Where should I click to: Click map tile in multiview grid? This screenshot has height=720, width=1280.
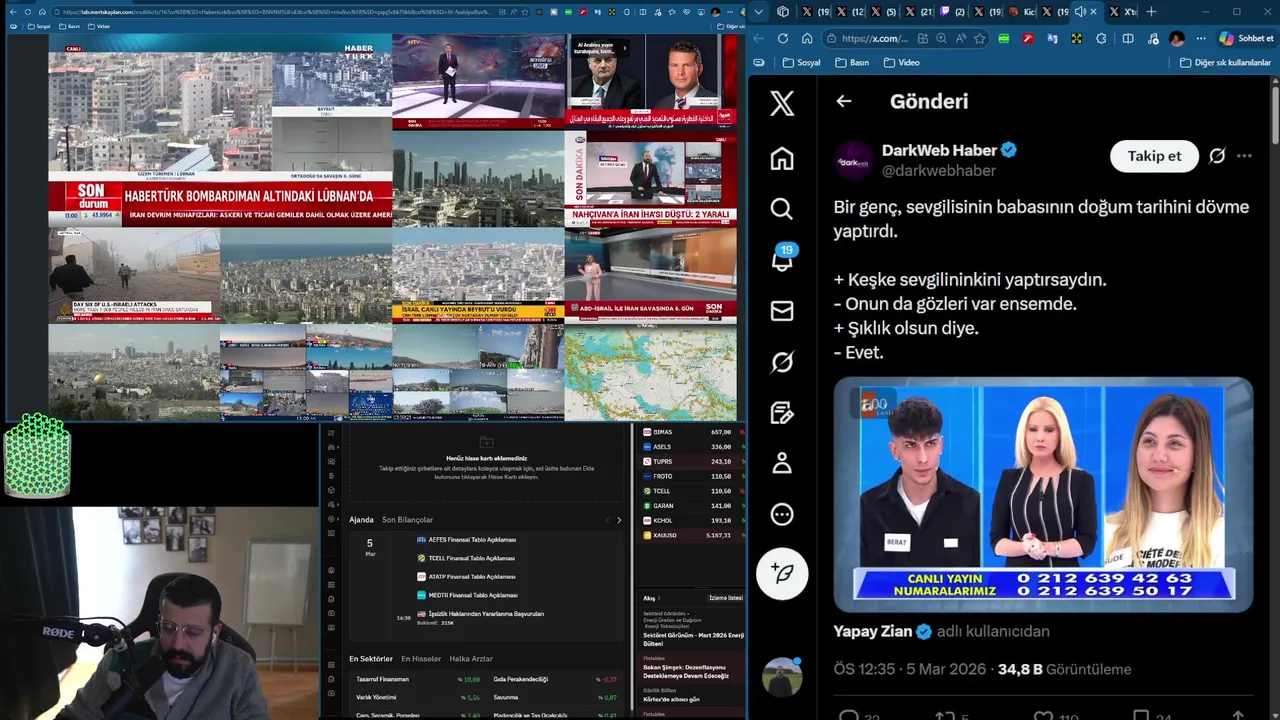(x=651, y=372)
